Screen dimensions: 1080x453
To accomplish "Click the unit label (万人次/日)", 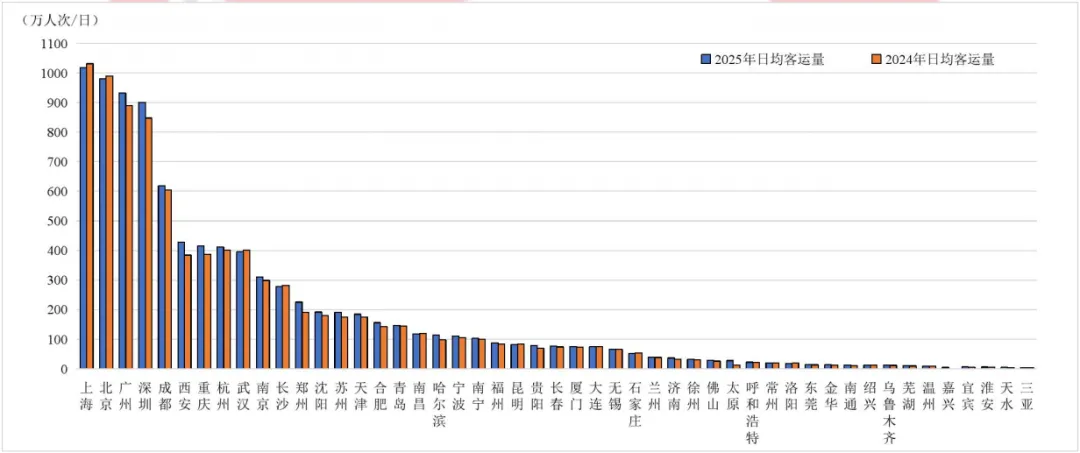I will (59, 21).
